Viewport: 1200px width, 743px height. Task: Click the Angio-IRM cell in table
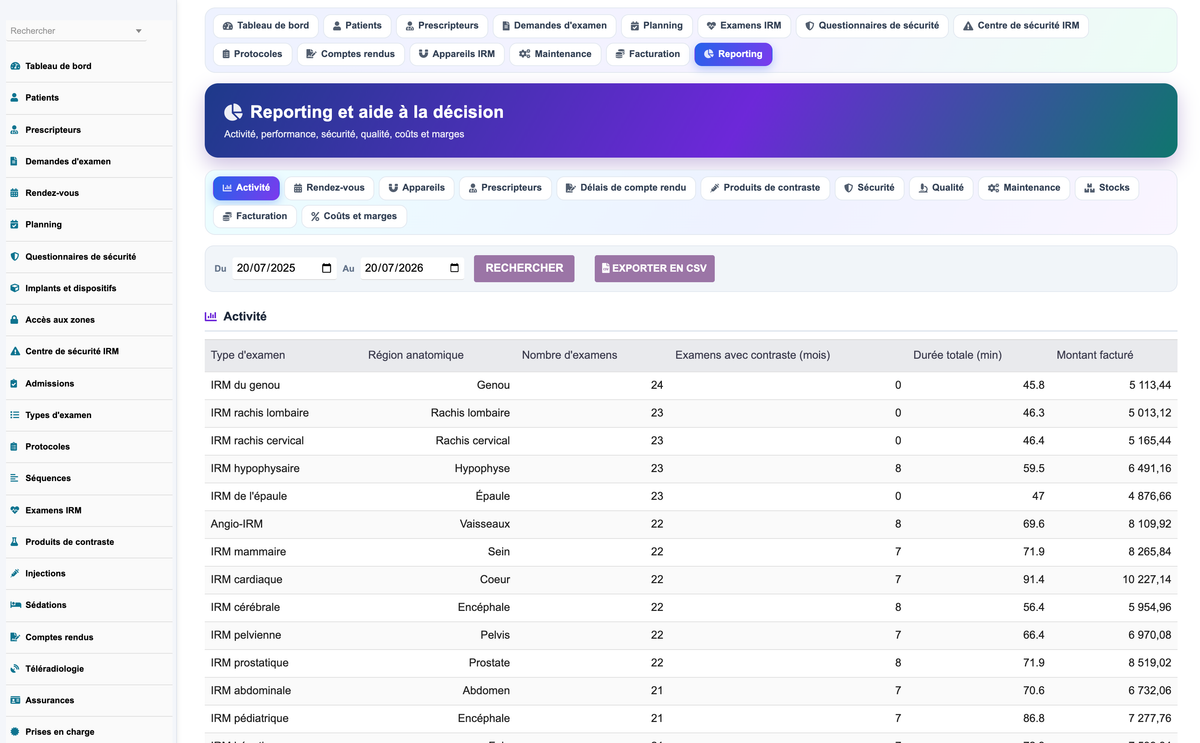237,524
